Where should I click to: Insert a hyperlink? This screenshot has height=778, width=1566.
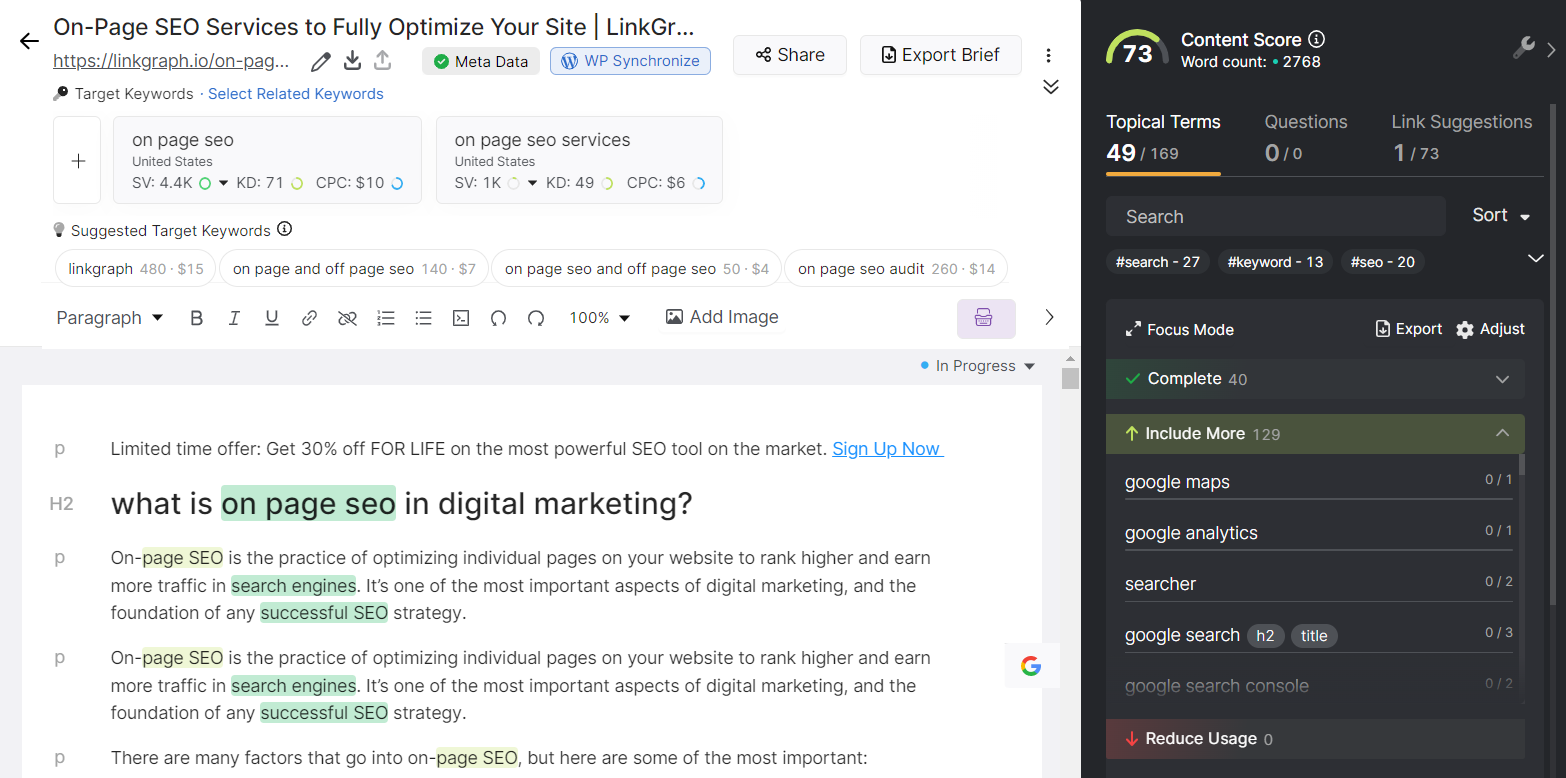coord(310,318)
